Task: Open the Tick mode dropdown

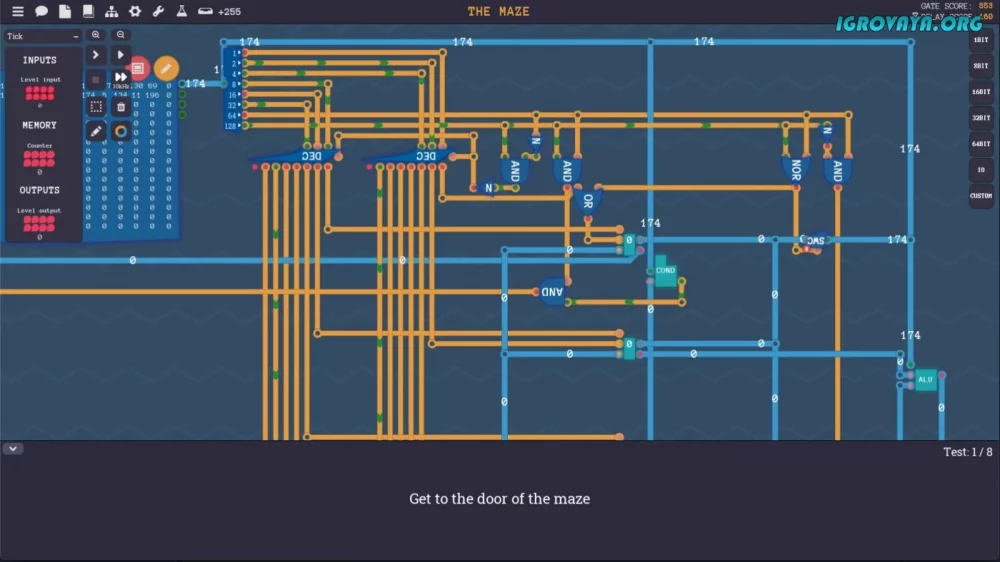Action: click(42, 36)
